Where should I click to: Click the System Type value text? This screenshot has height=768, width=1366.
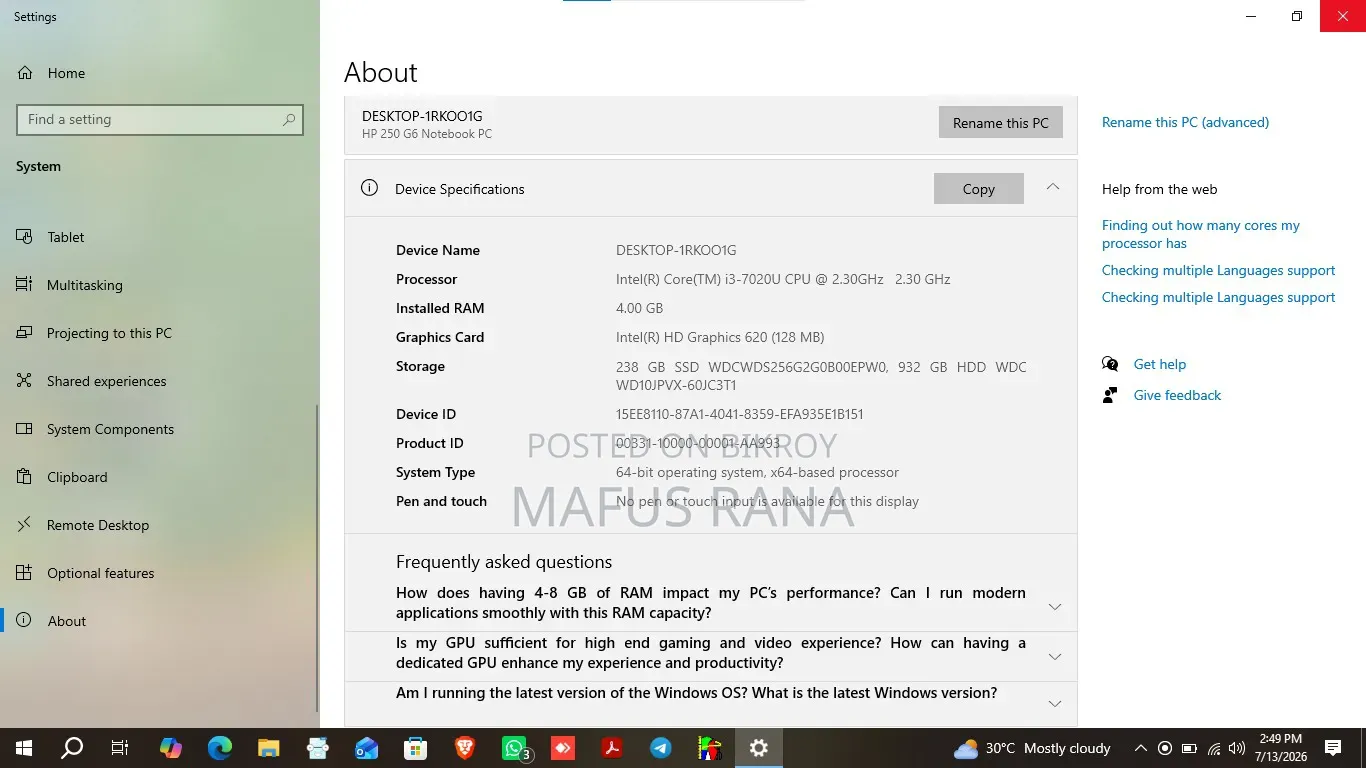[x=757, y=472]
